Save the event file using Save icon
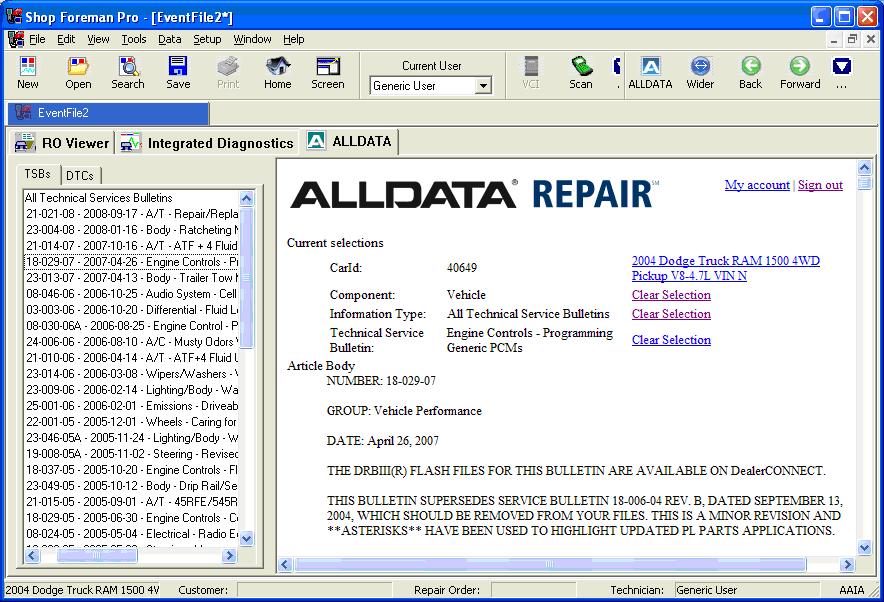This screenshot has width=884, height=602. tap(178, 72)
